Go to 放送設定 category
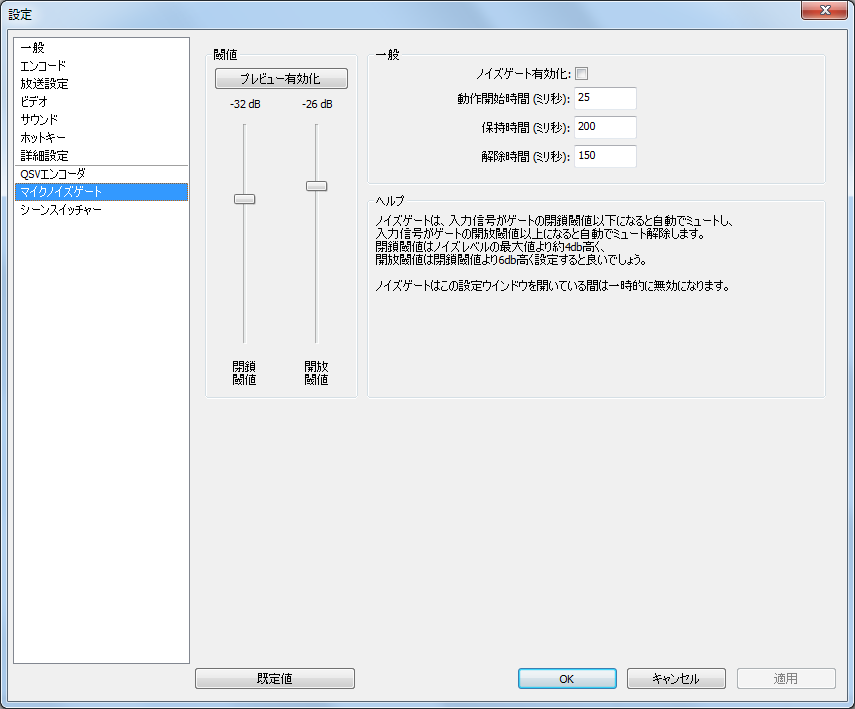855x709 pixels. 101,83
